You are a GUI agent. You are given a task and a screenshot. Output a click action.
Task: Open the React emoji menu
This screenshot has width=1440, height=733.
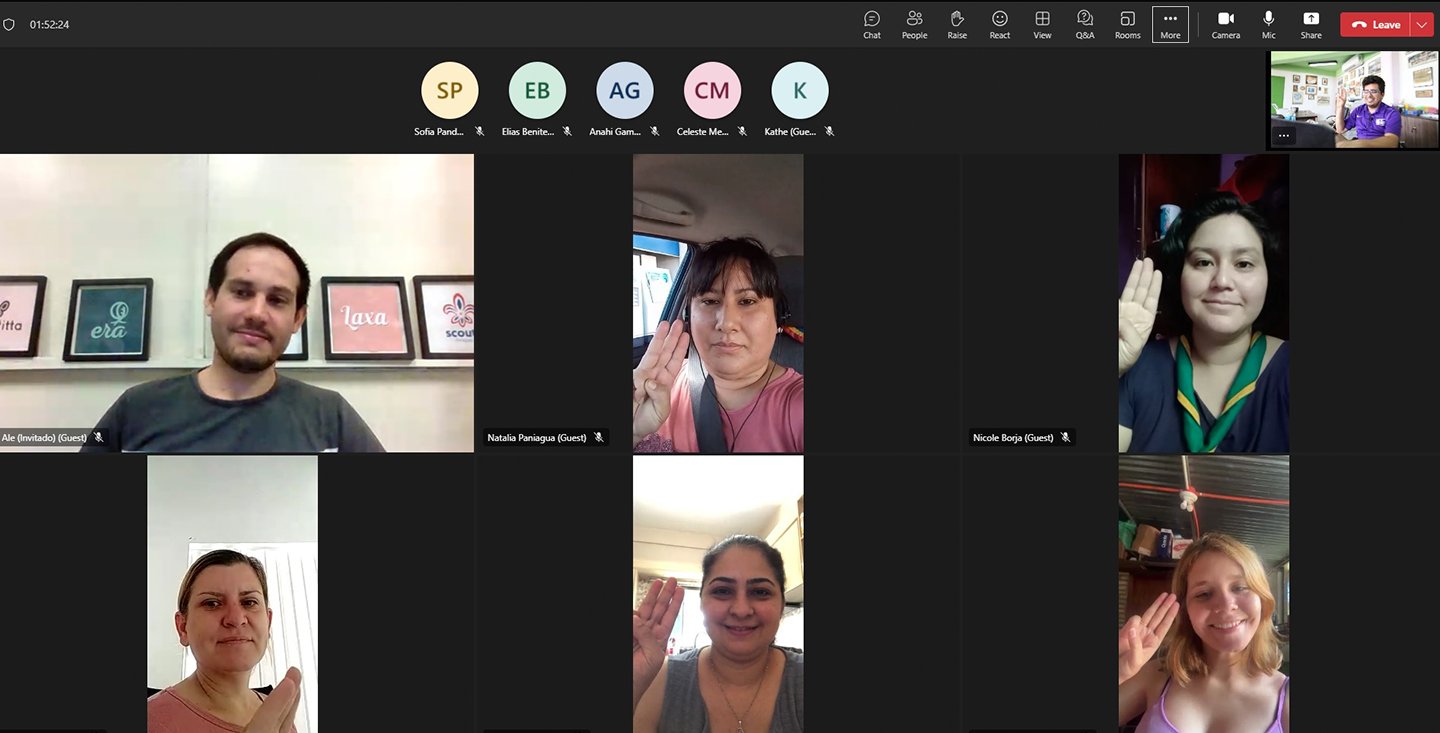click(x=999, y=24)
